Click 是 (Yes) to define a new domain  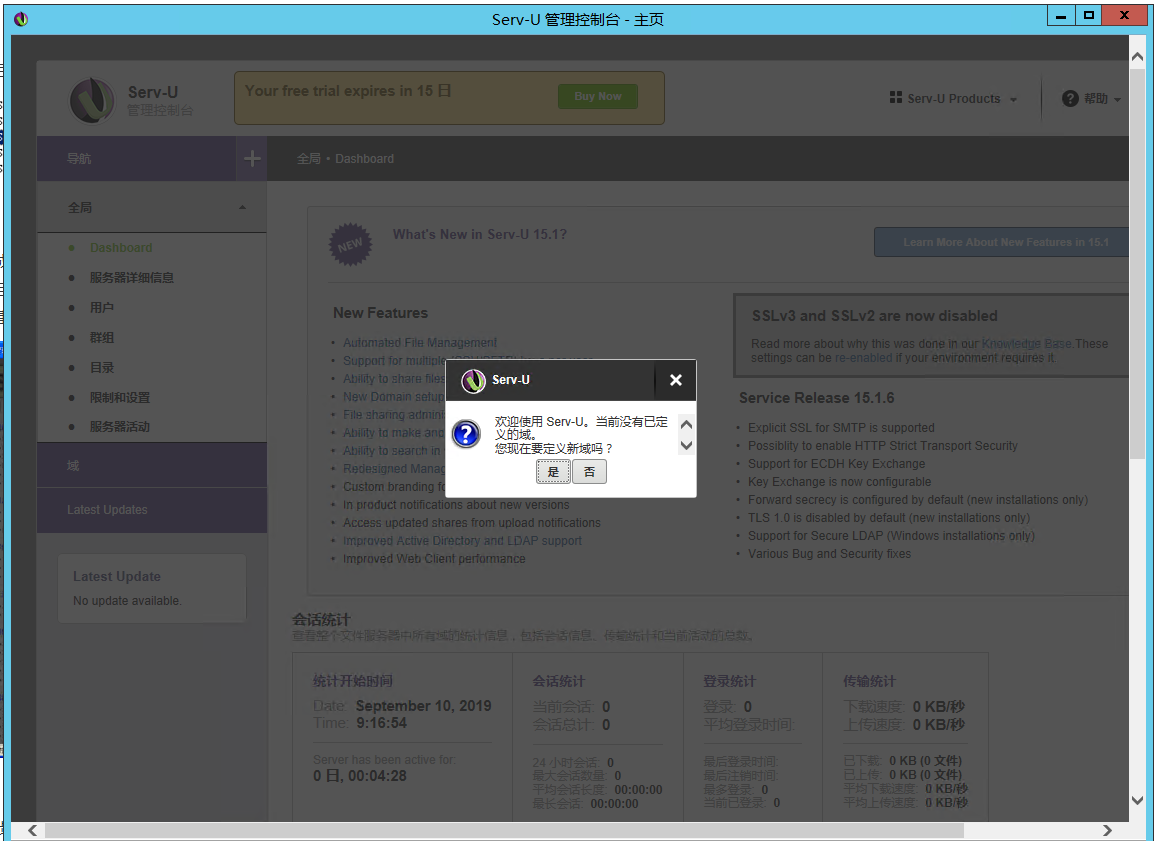tap(553, 472)
